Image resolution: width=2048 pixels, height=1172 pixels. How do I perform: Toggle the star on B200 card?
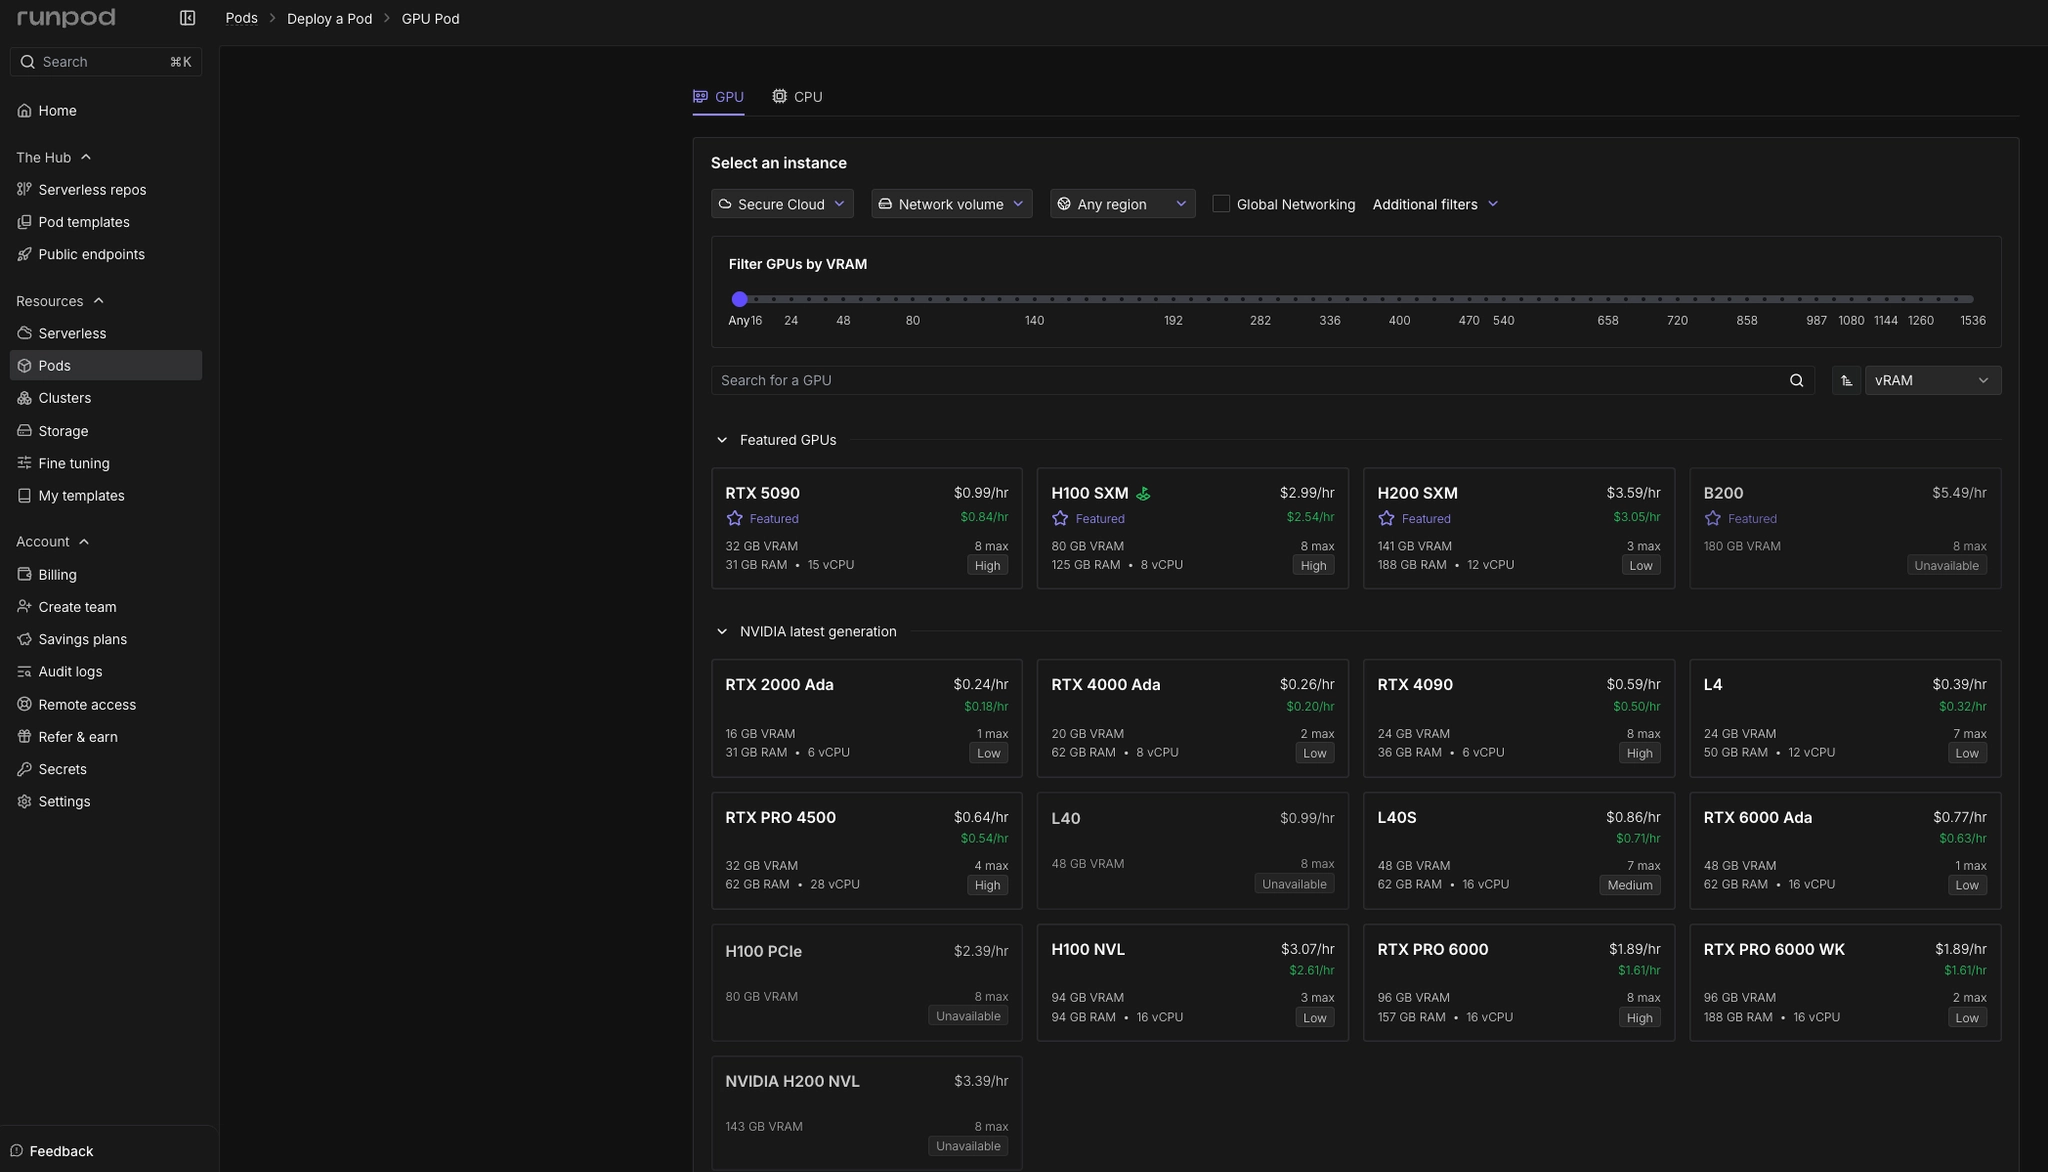coord(1713,518)
